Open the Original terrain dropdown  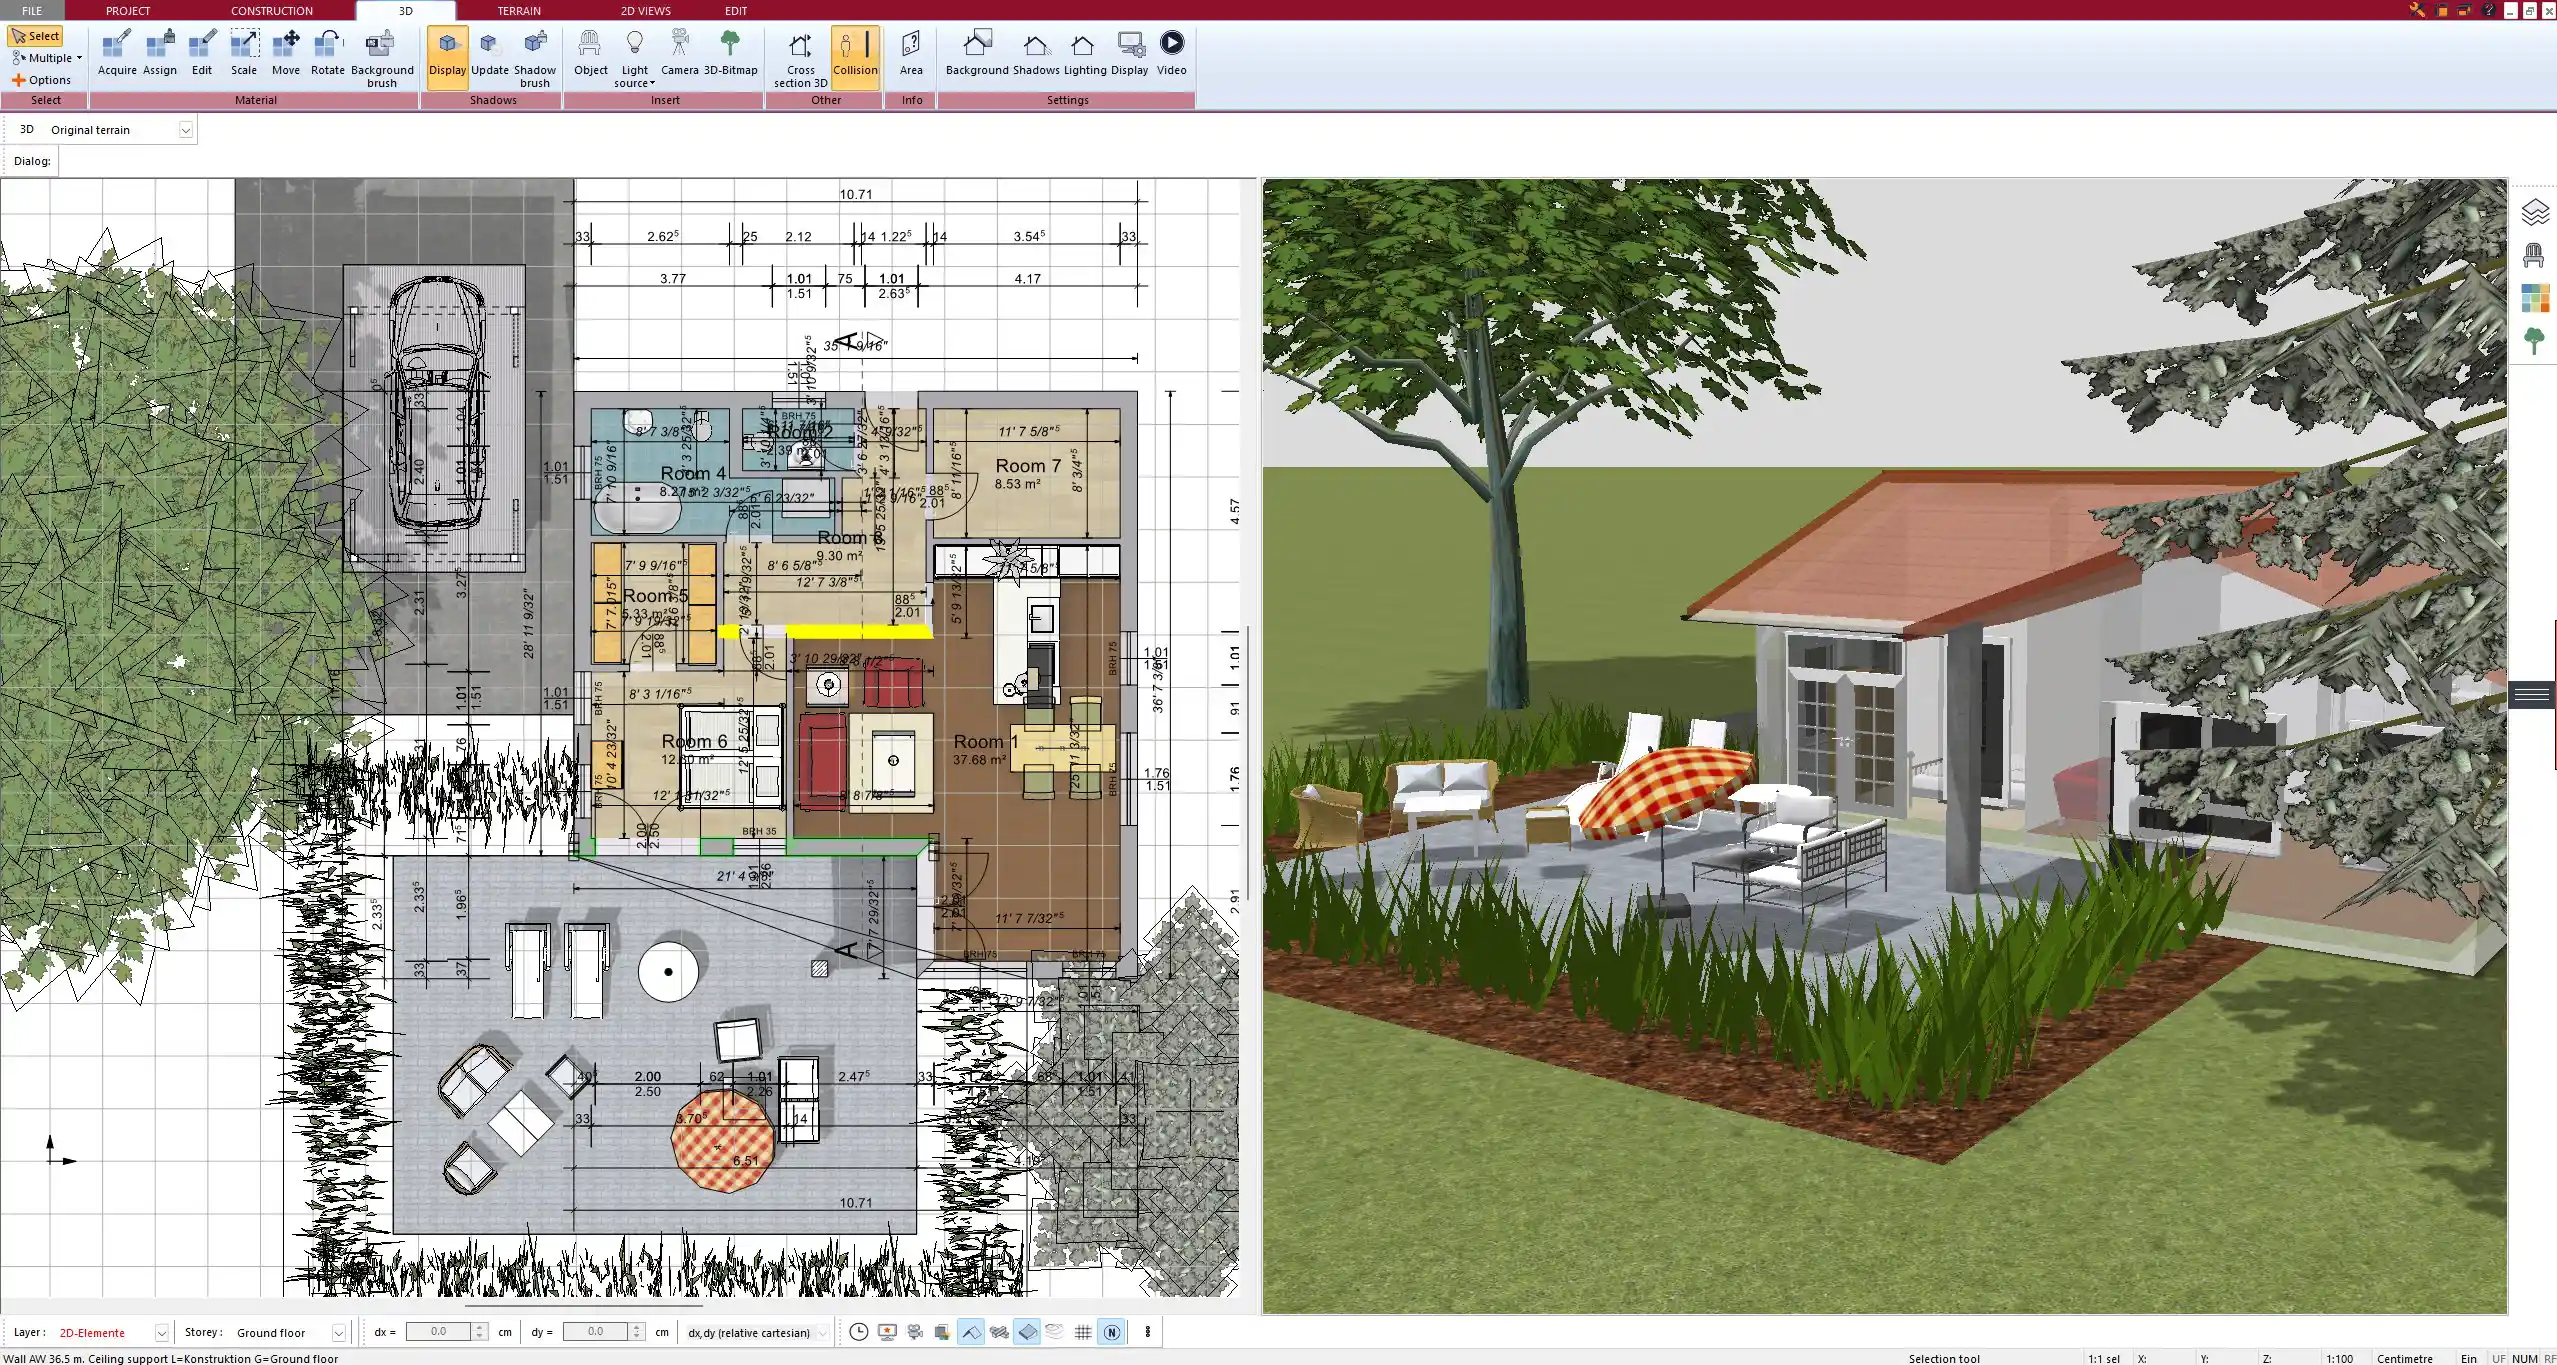click(x=186, y=129)
